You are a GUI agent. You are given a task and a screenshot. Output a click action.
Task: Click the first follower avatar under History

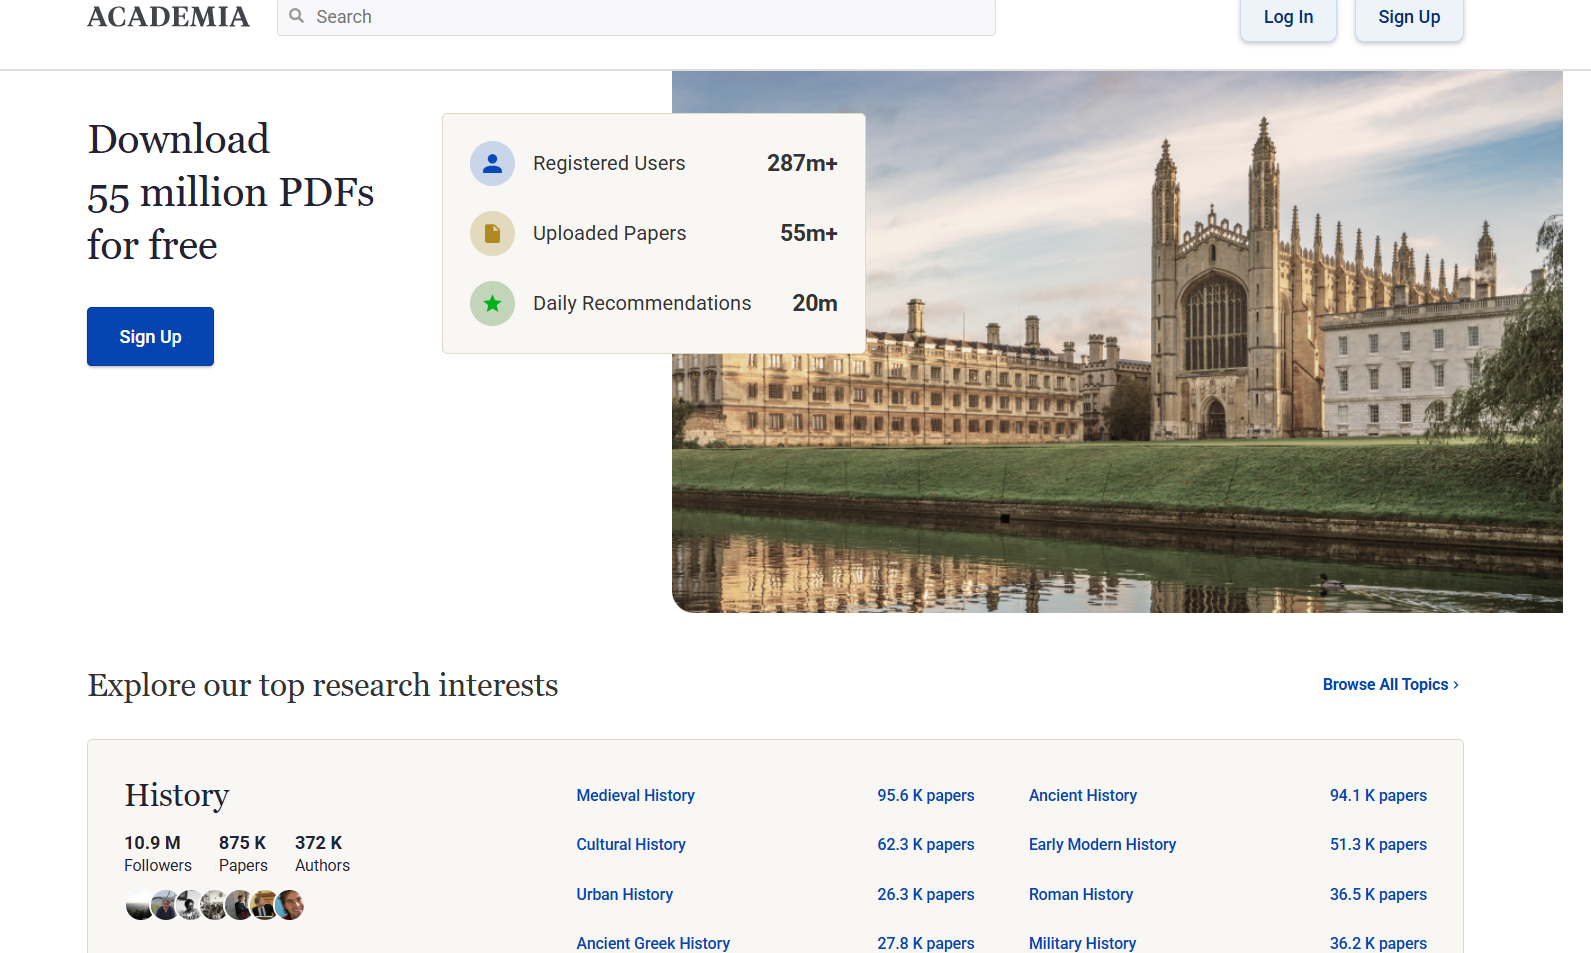pyautogui.click(x=139, y=905)
